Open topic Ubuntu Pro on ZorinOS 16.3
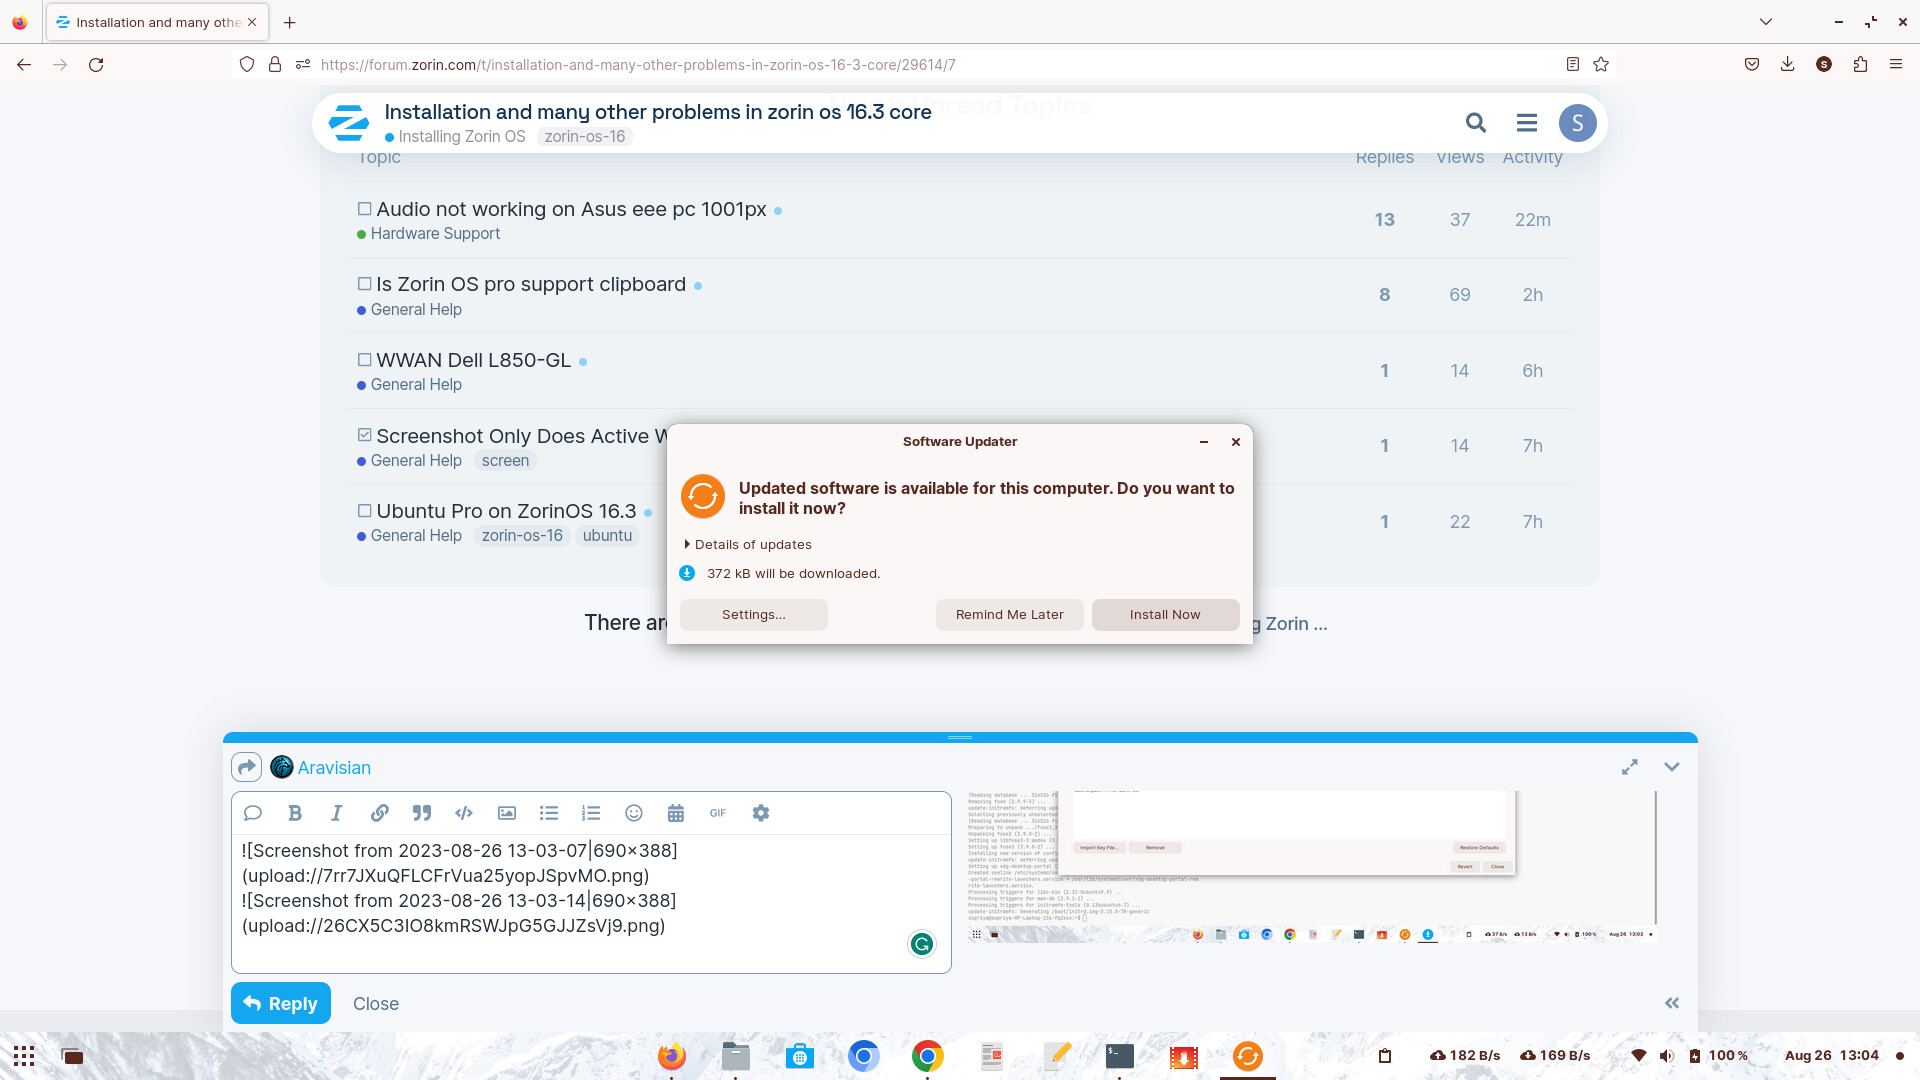This screenshot has height=1080, width=1920. 506,511
